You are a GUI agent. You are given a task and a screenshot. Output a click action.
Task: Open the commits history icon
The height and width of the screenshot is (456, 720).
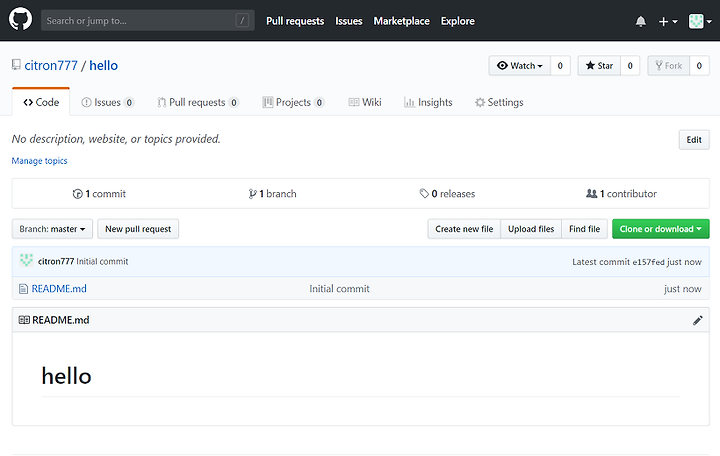click(x=78, y=194)
